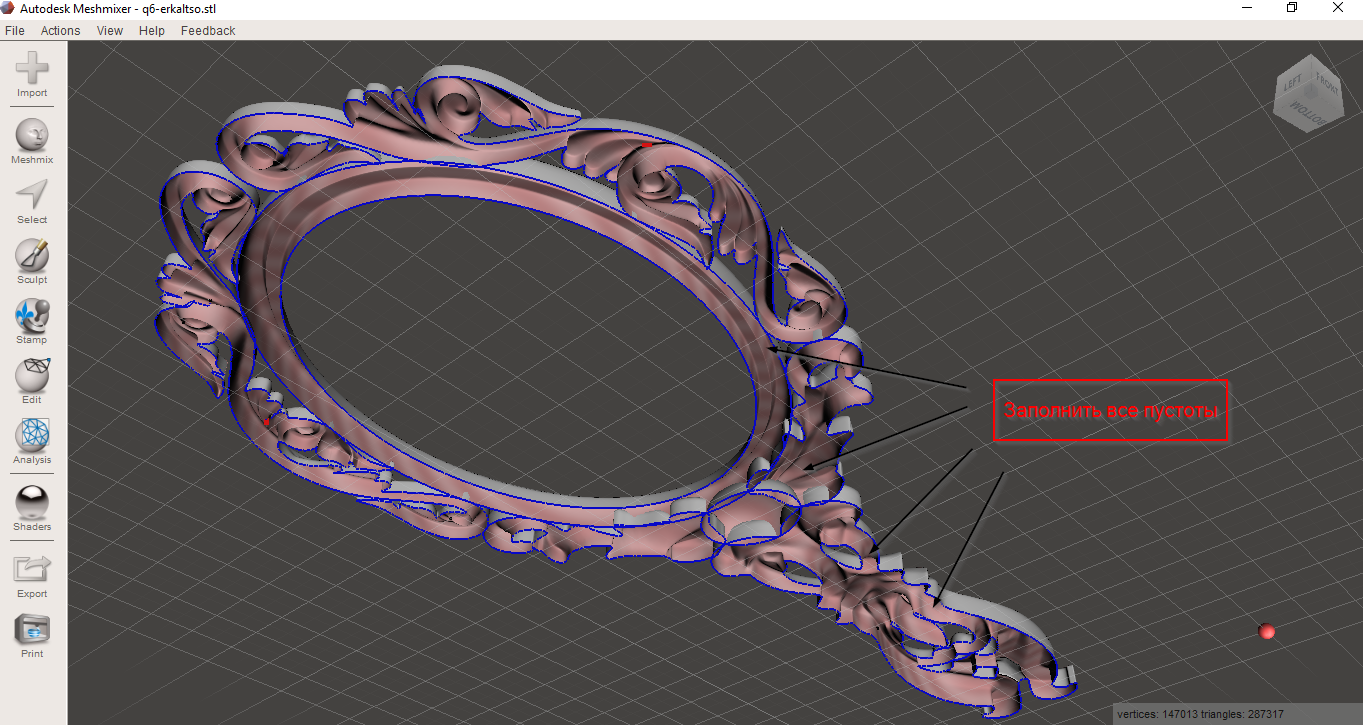Restore down the Meshmixer window
1363x725 pixels.
click(1292, 8)
